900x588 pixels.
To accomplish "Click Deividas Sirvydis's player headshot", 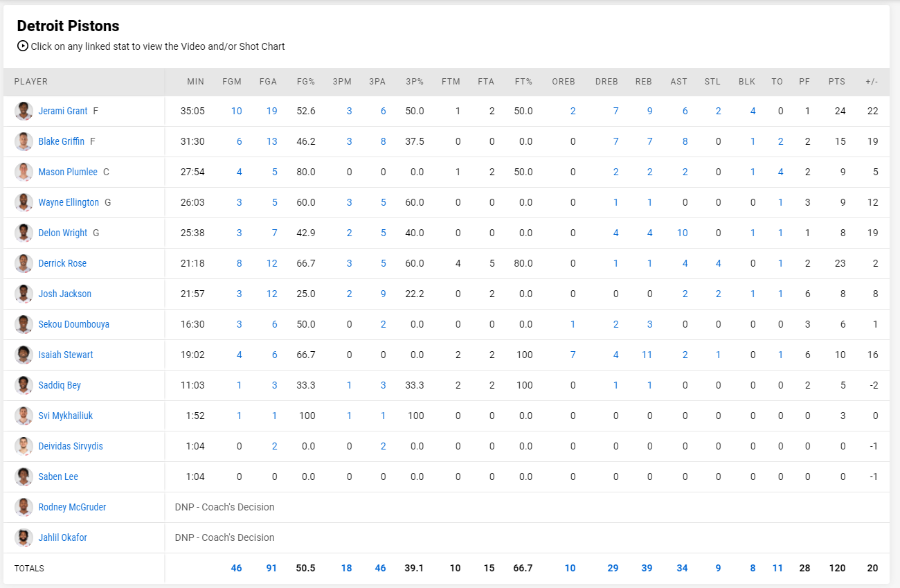I will (24, 446).
